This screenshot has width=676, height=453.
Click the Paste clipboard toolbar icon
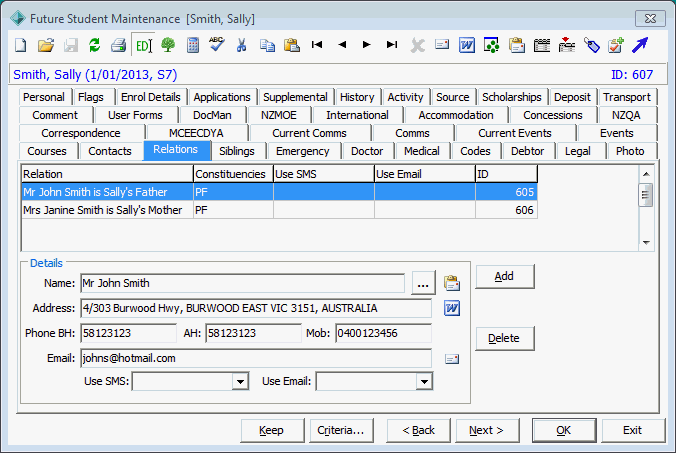point(292,45)
